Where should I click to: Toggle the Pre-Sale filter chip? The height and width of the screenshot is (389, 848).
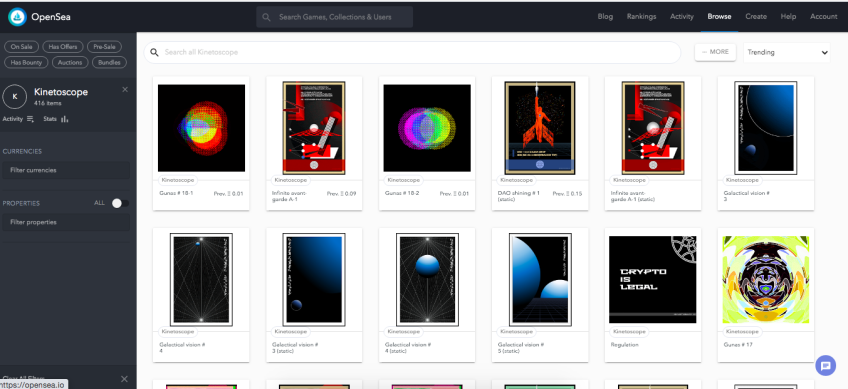point(104,47)
